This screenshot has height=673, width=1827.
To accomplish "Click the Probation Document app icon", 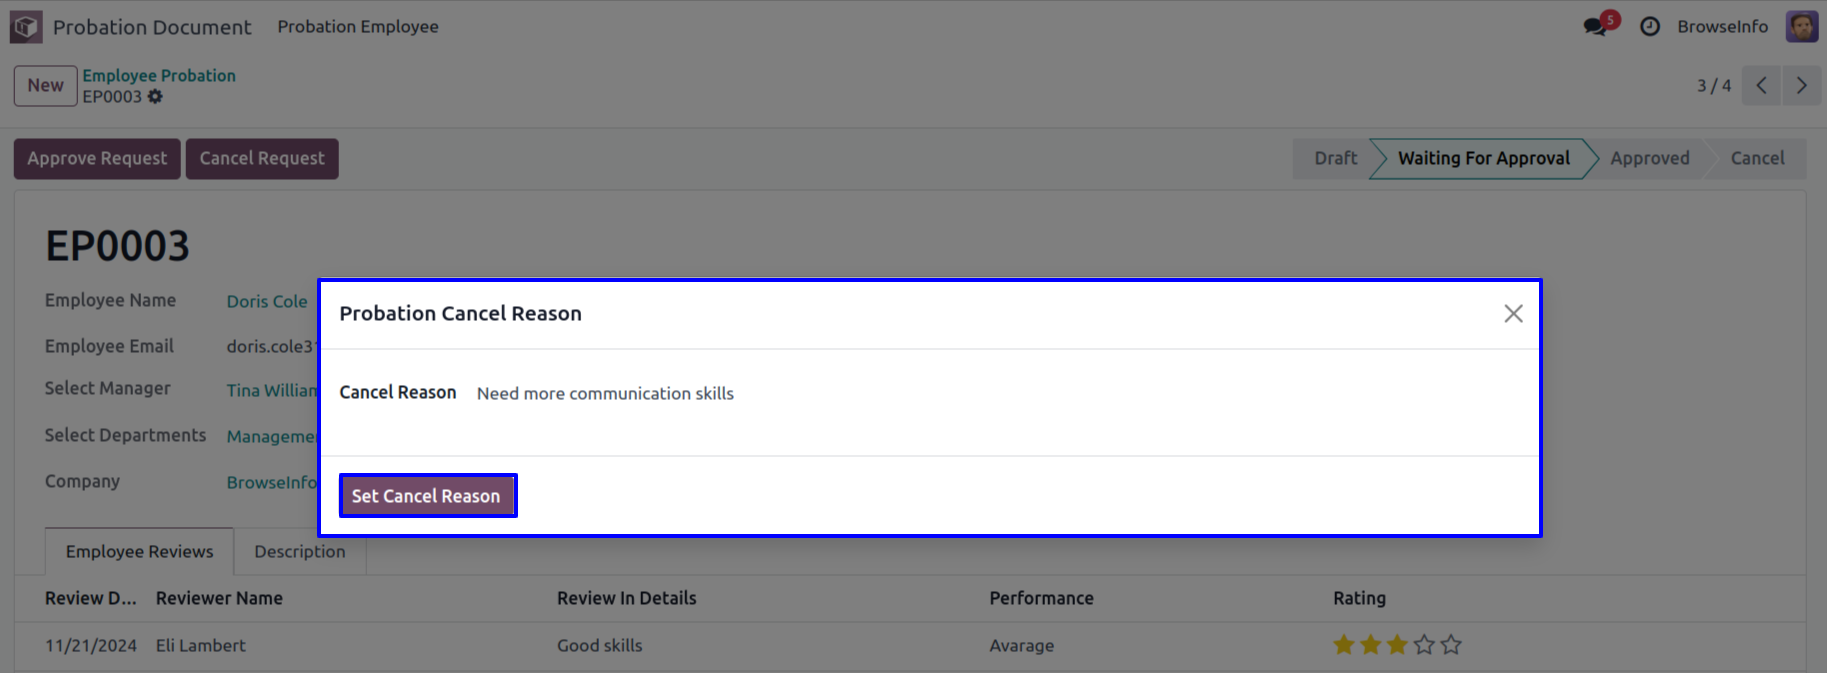I will 26,27.
